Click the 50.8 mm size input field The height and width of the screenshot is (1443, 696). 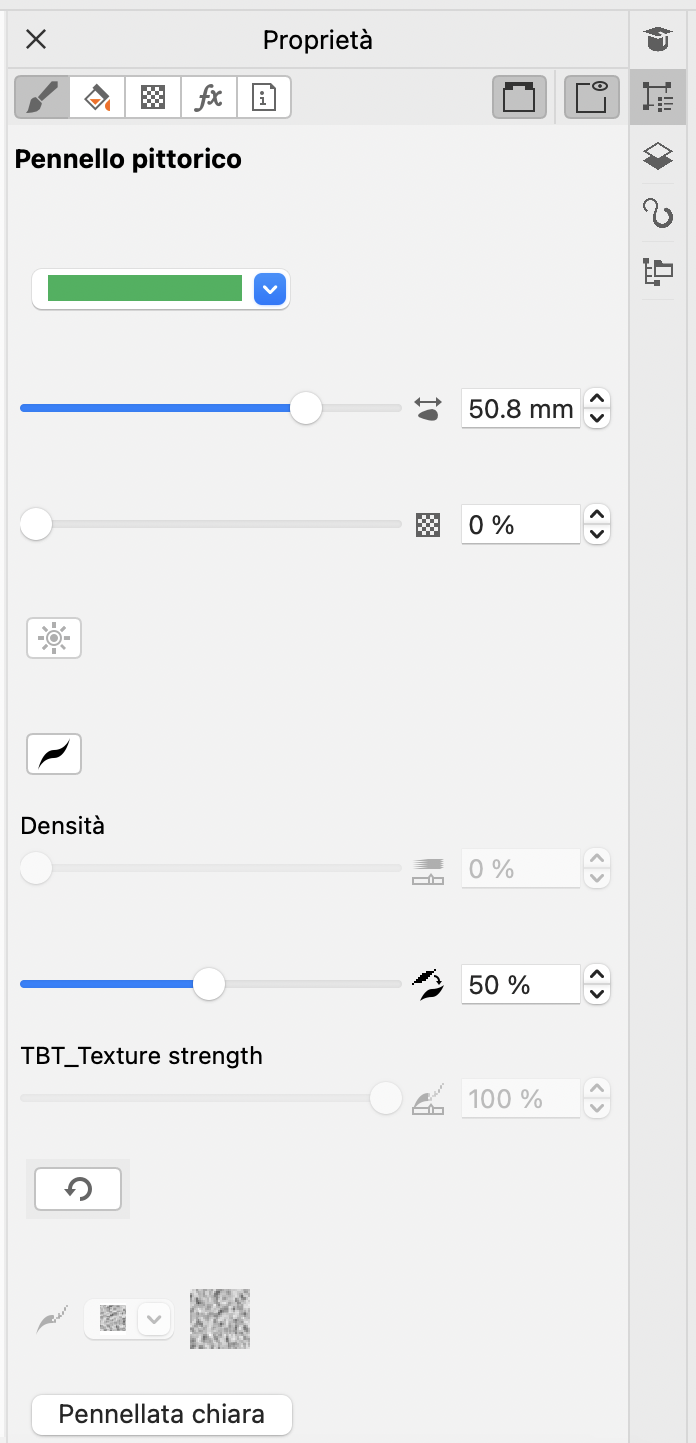[520, 408]
